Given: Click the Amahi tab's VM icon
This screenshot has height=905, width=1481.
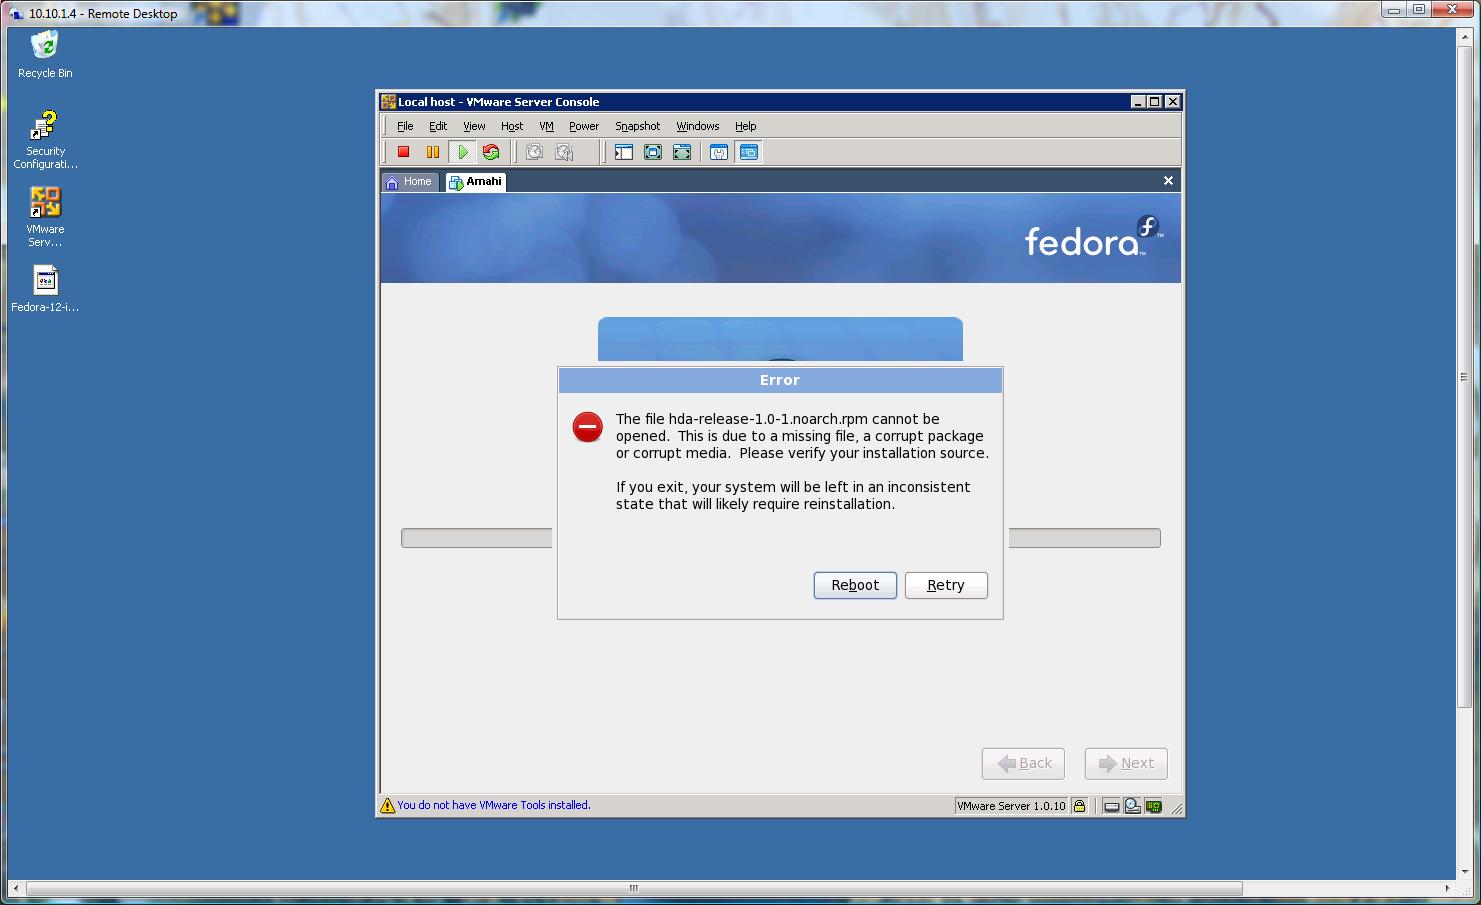Looking at the screenshot, I should (x=456, y=182).
